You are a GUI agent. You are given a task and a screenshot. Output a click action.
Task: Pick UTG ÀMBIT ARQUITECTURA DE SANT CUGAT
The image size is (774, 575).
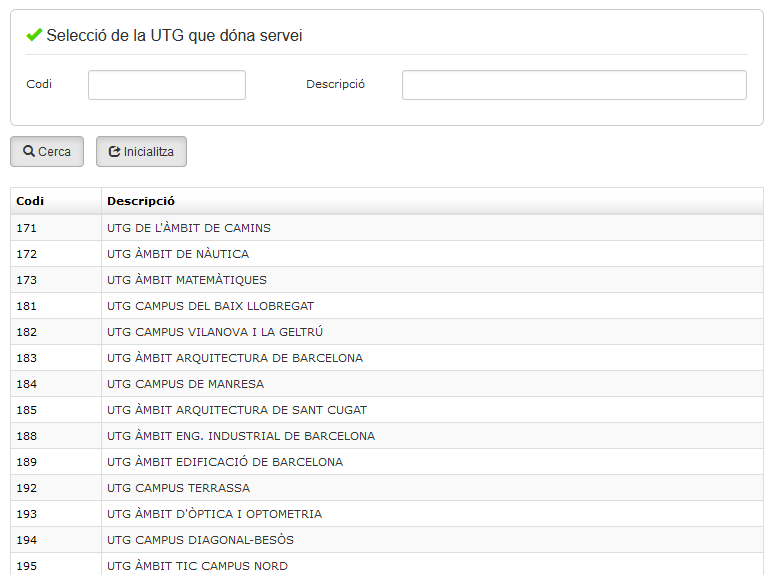coord(236,410)
